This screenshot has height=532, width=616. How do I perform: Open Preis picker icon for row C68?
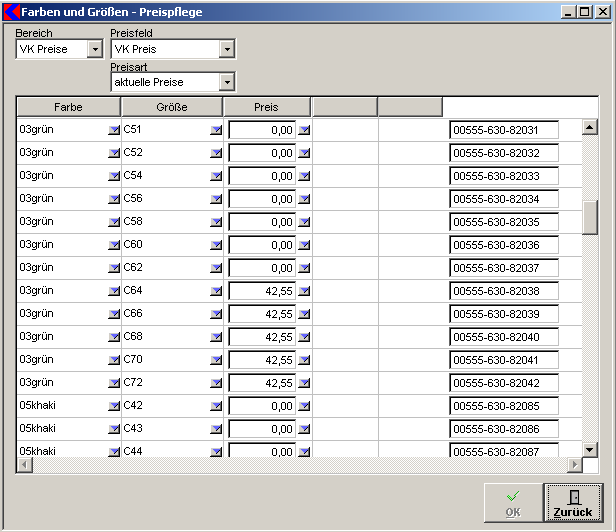[x=304, y=337]
